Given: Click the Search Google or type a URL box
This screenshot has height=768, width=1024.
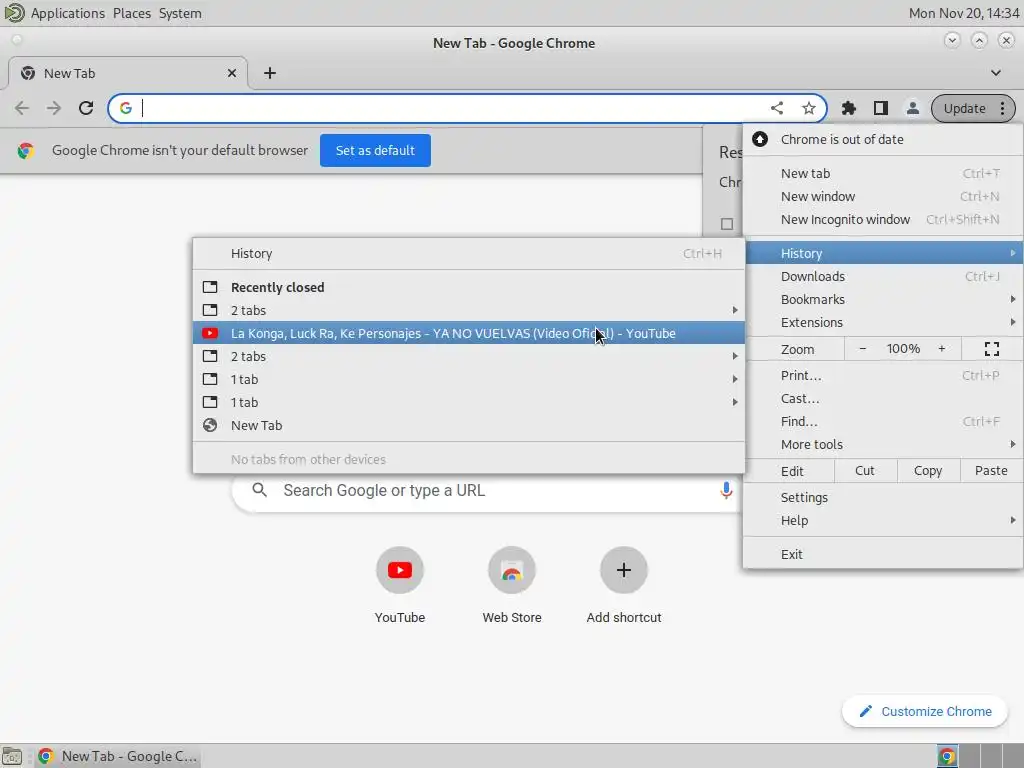Looking at the screenshot, I should 486,491.
